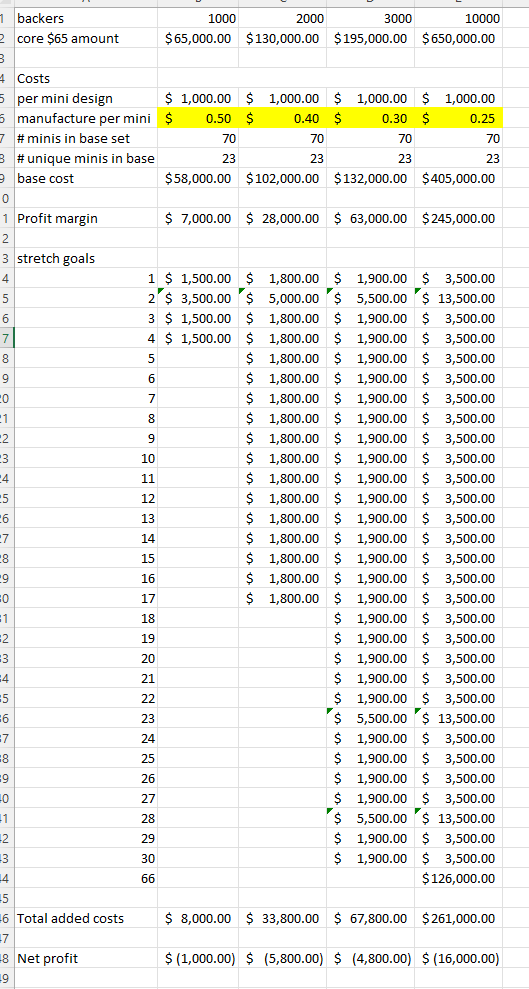The image size is (529, 989).
Task: Select the $650,000.00 core amount cell
Action: click(458, 38)
